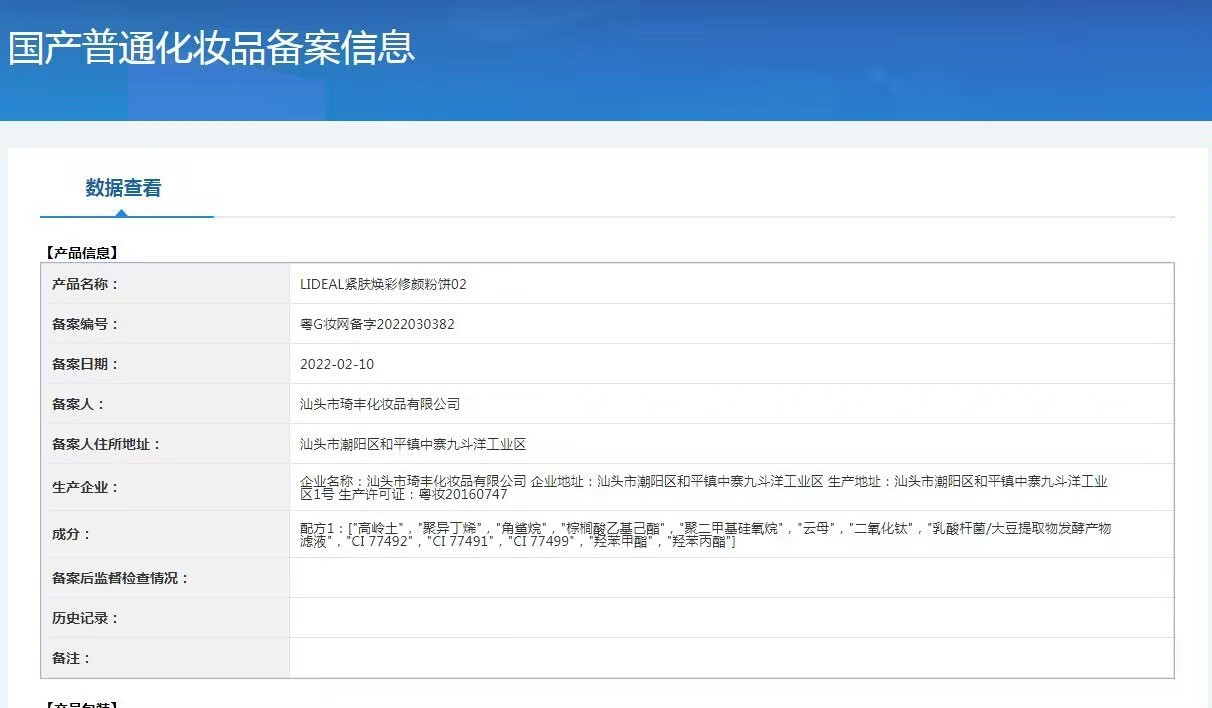Click the 成分 label cell
Viewport: 1212px width, 708px height.
click(165, 534)
